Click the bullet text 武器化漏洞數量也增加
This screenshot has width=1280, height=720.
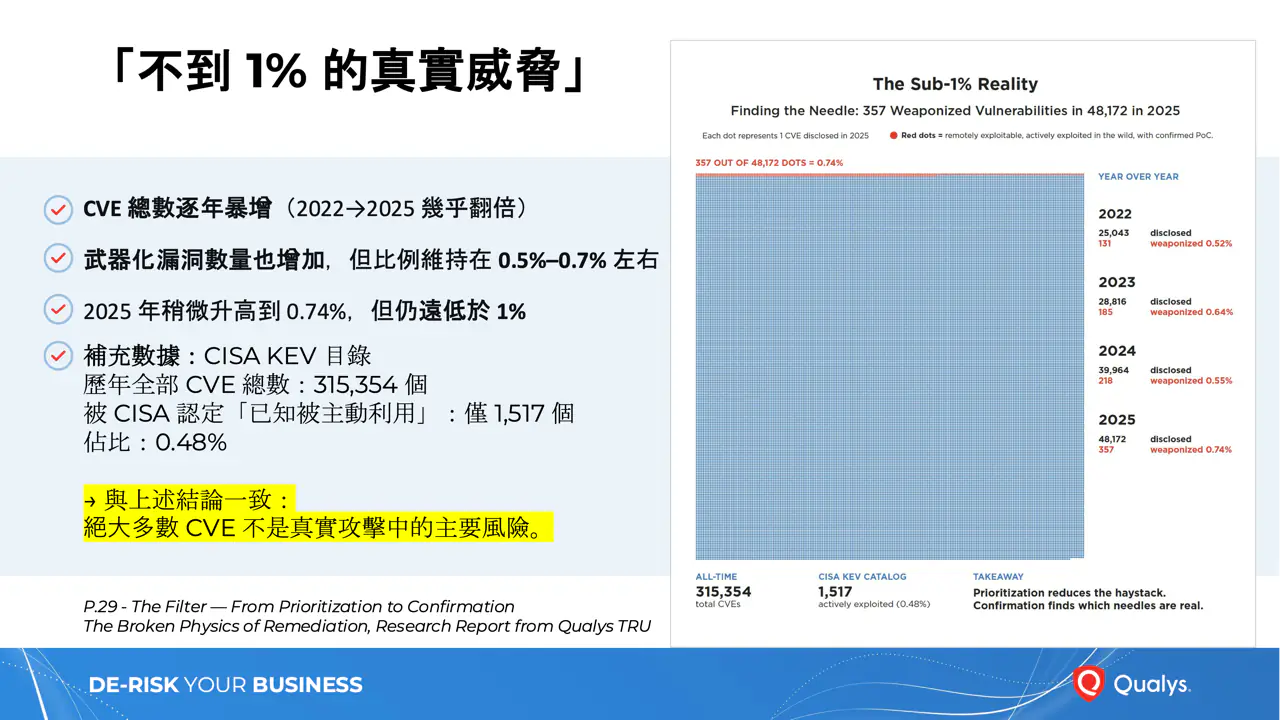point(204,260)
